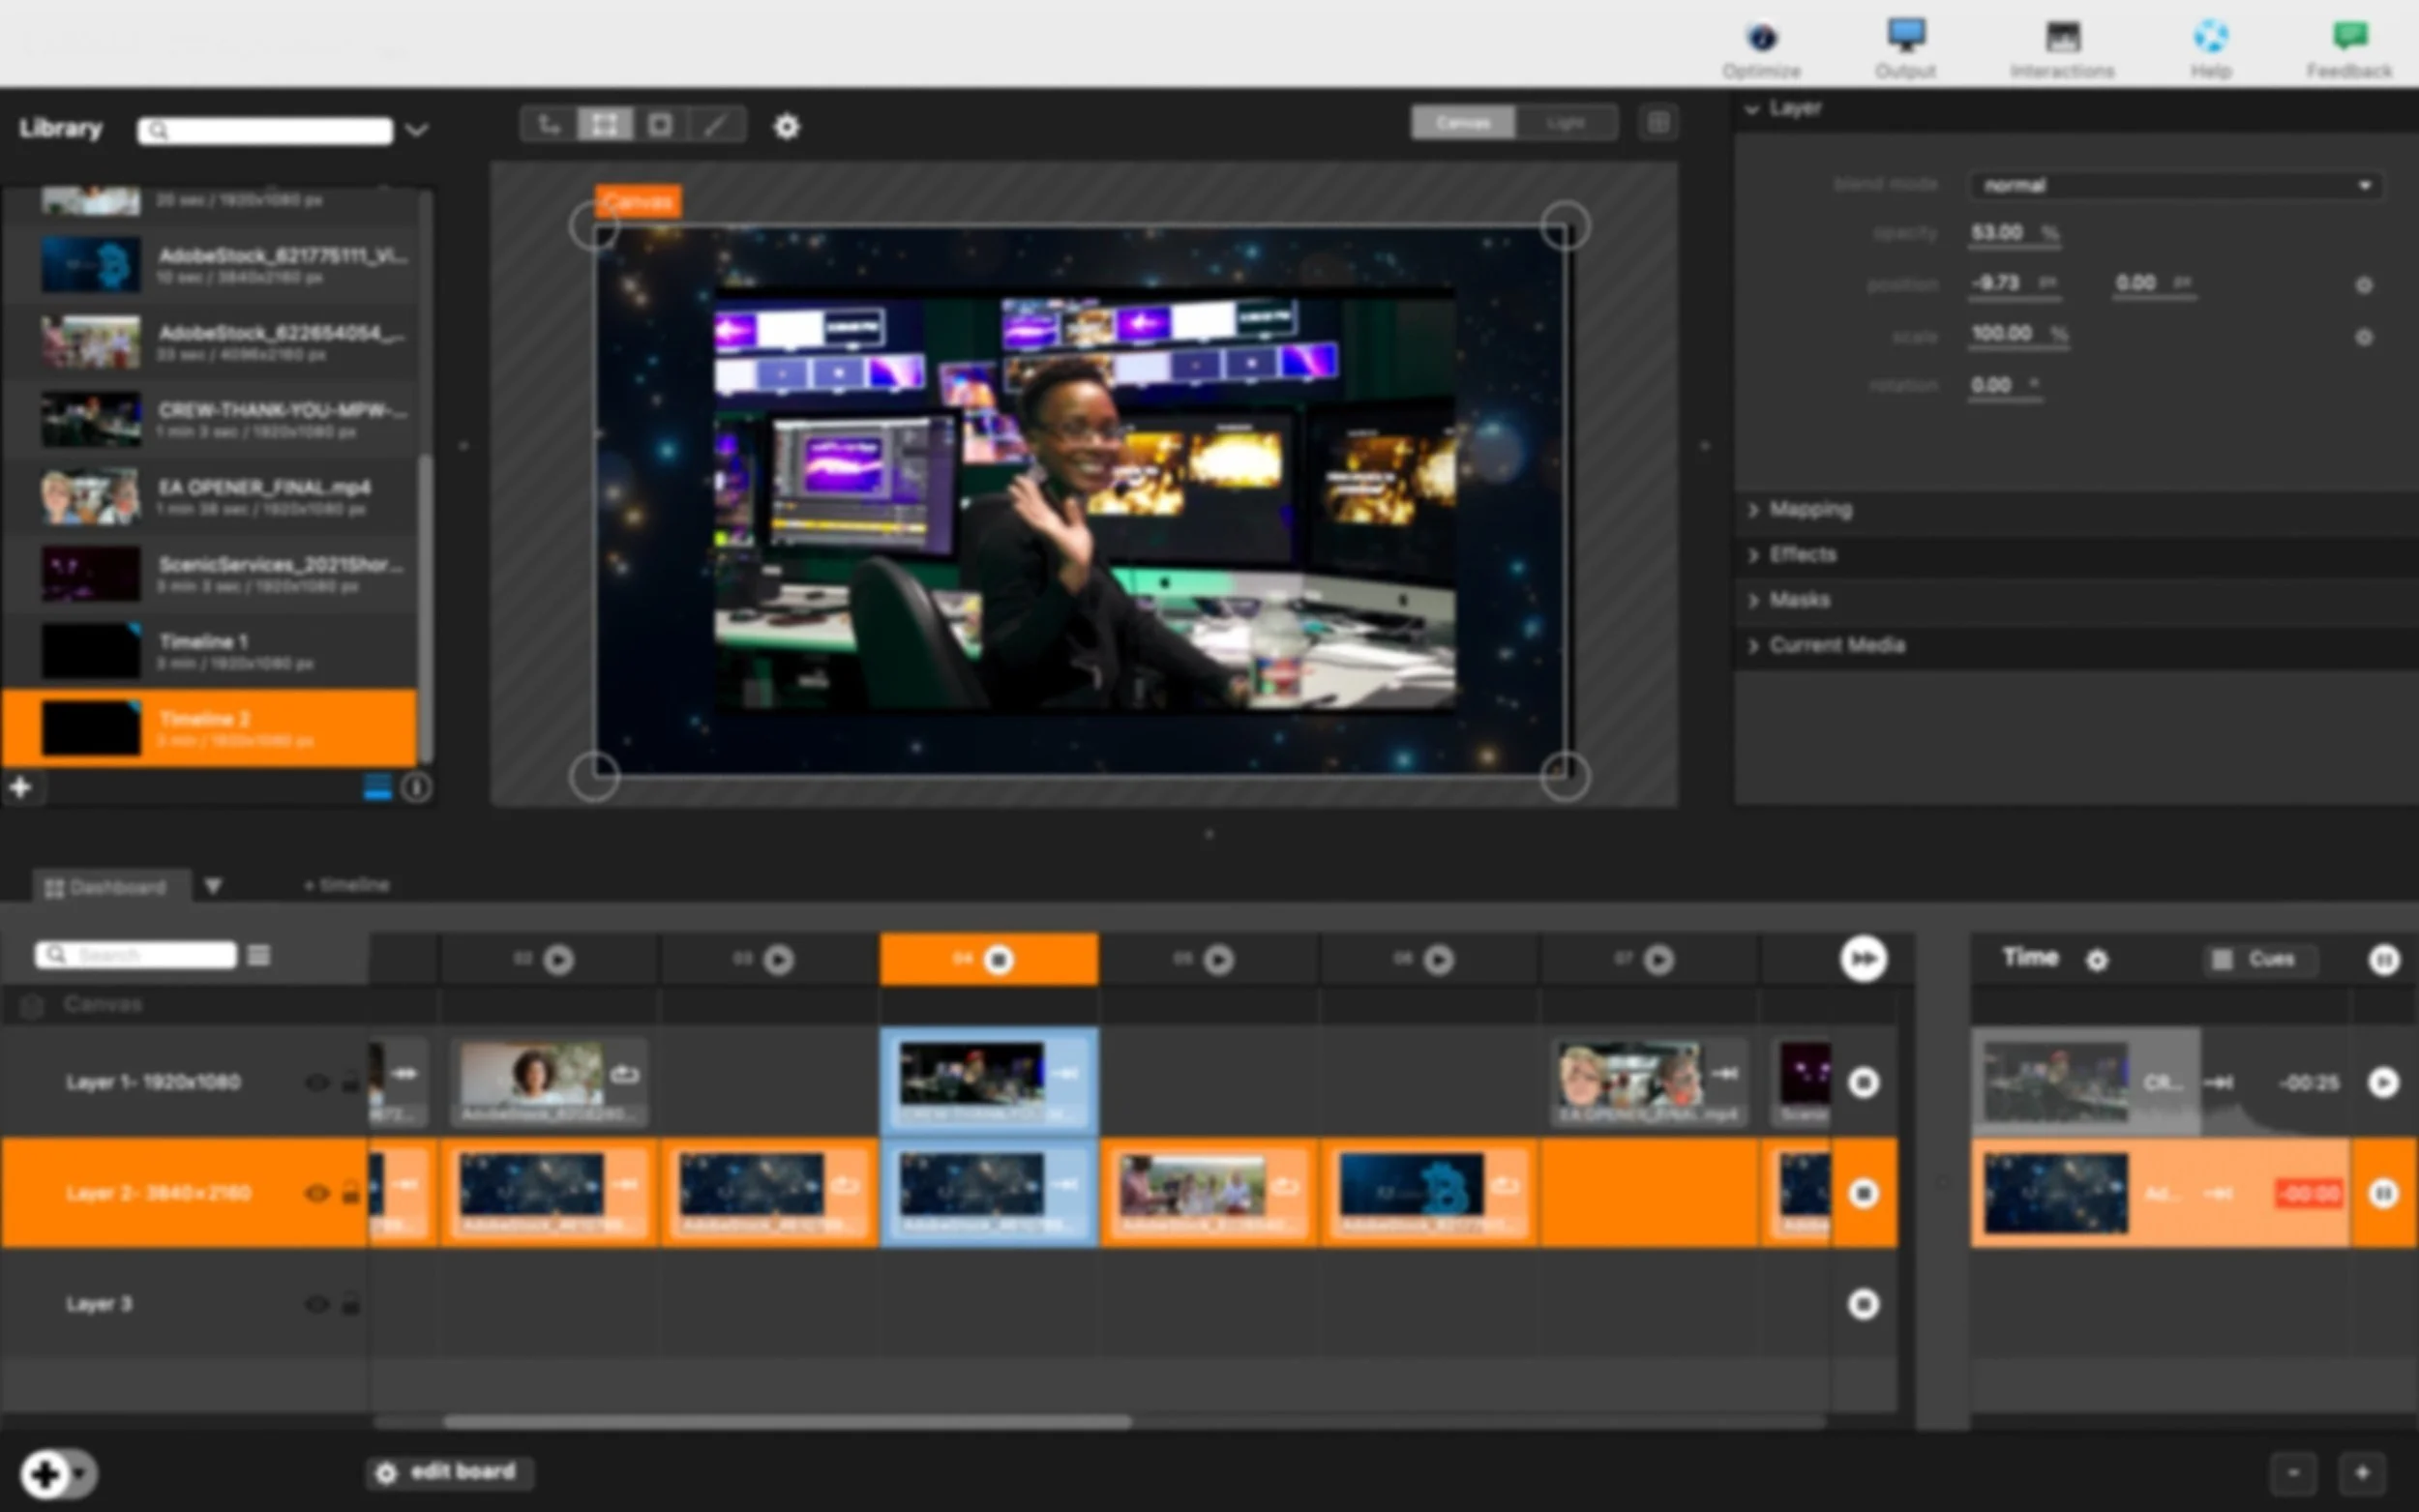Click the canvas settings gear icon
The image size is (2419, 1512).
click(x=787, y=127)
